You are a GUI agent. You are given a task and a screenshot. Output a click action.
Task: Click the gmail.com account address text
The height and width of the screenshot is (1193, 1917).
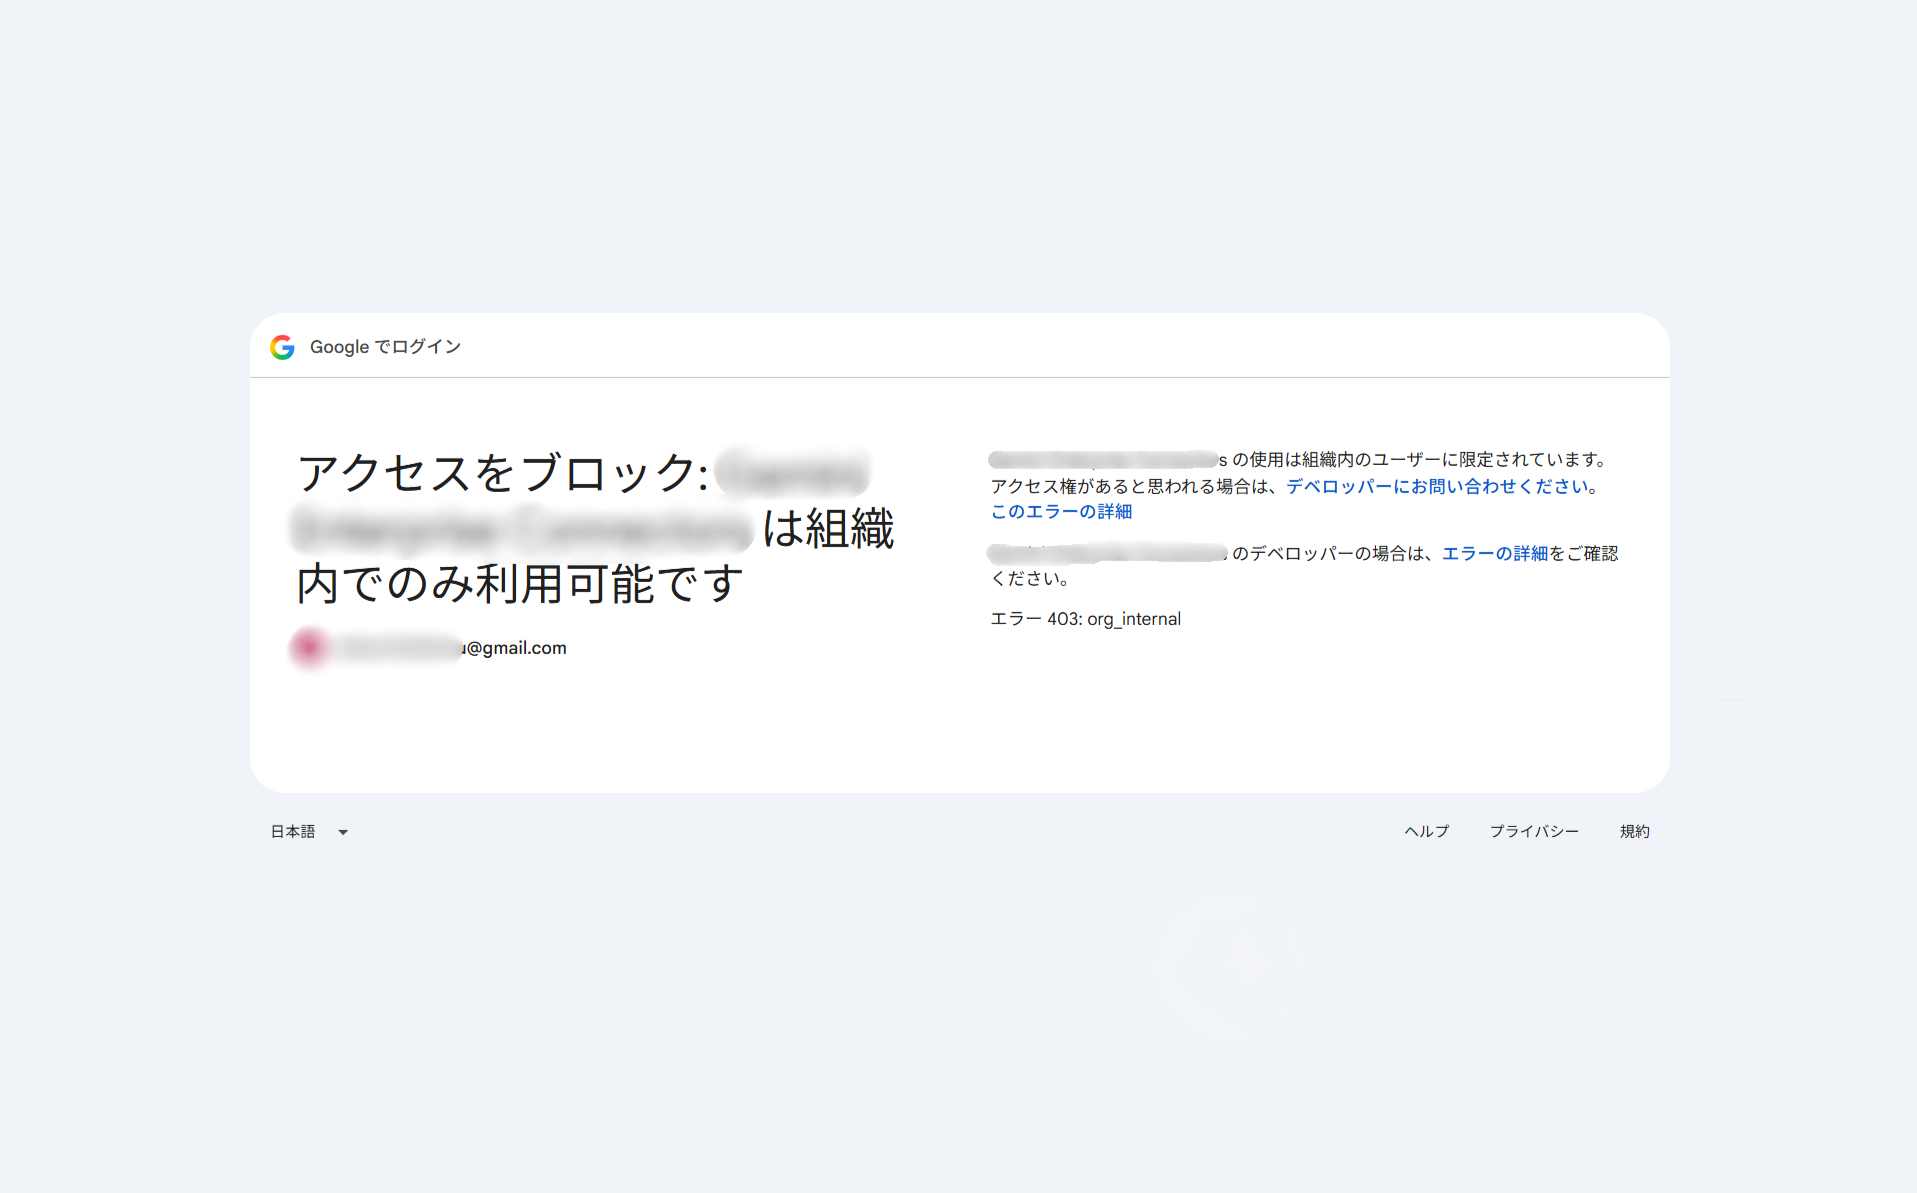[x=451, y=648]
